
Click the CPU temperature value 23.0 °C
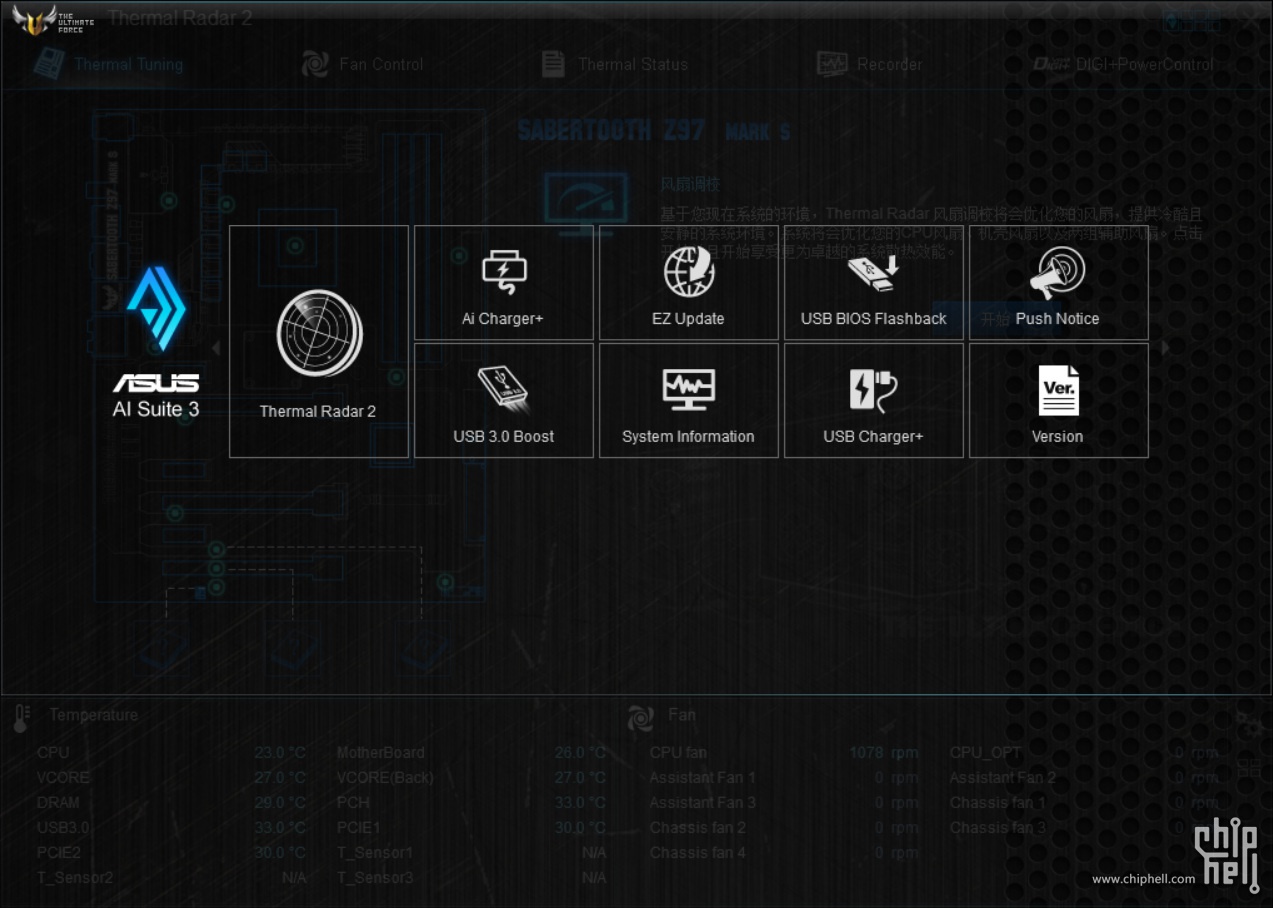pyautogui.click(x=280, y=753)
